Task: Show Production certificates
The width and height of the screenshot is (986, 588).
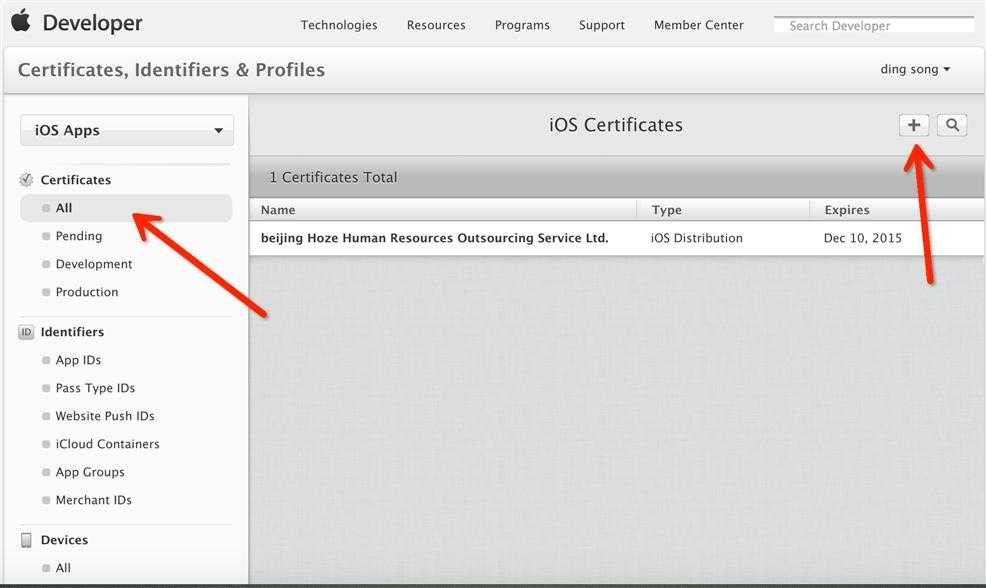Action: pos(87,292)
